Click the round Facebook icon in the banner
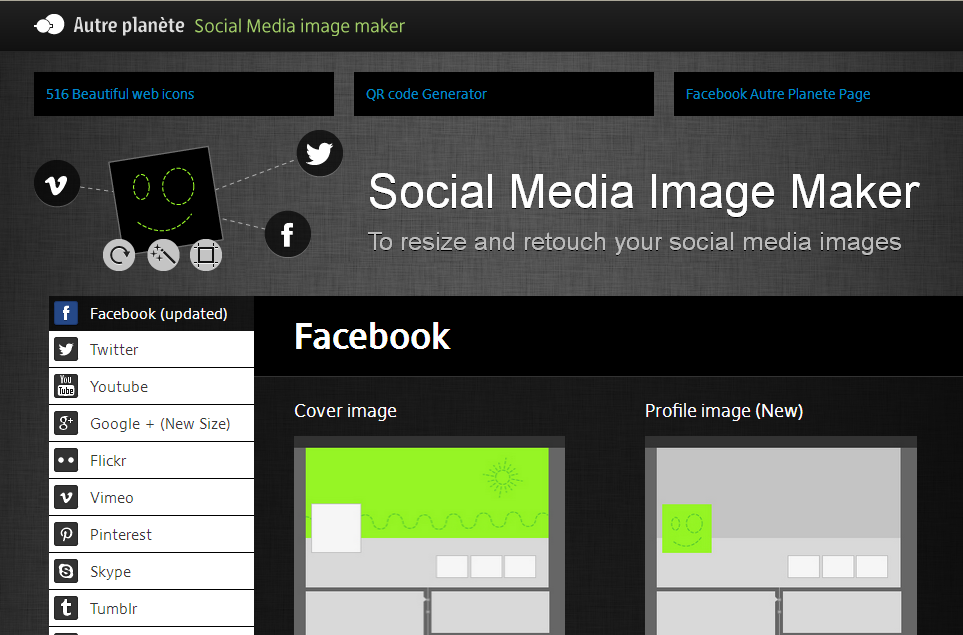This screenshot has width=963, height=635. (287, 234)
